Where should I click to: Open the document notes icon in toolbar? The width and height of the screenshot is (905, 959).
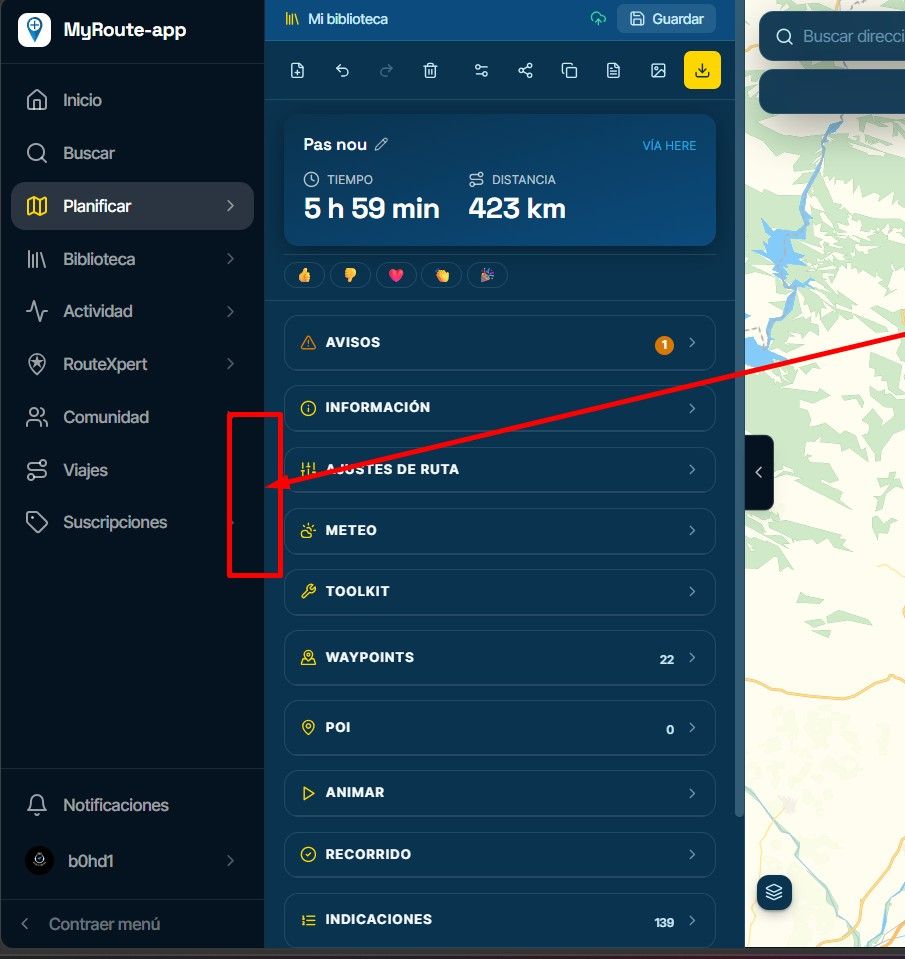(613, 70)
